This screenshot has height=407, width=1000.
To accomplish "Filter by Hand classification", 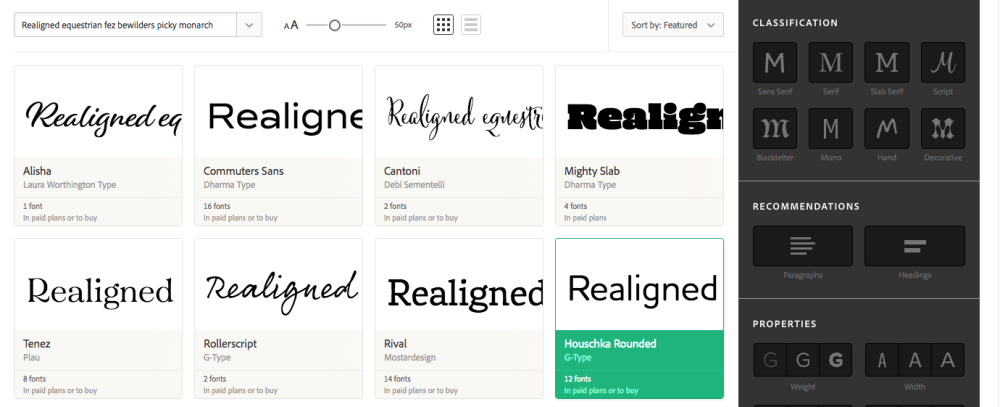I will [x=886, y=128].
